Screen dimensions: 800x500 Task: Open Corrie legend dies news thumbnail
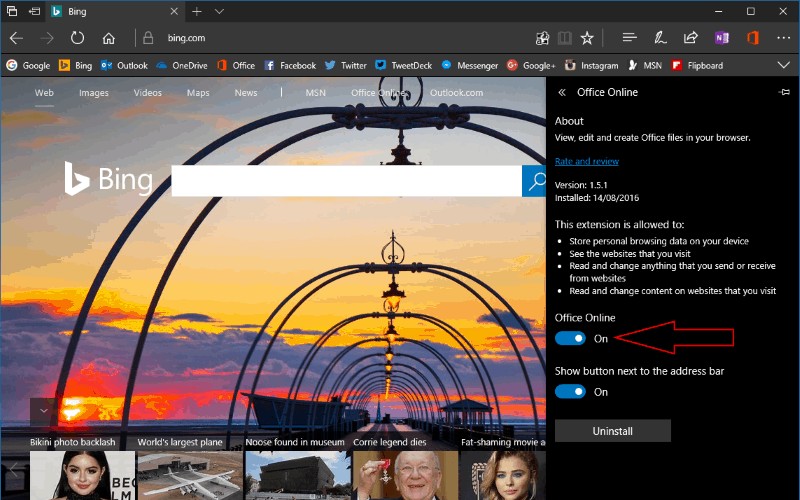(x=406, y=476)
